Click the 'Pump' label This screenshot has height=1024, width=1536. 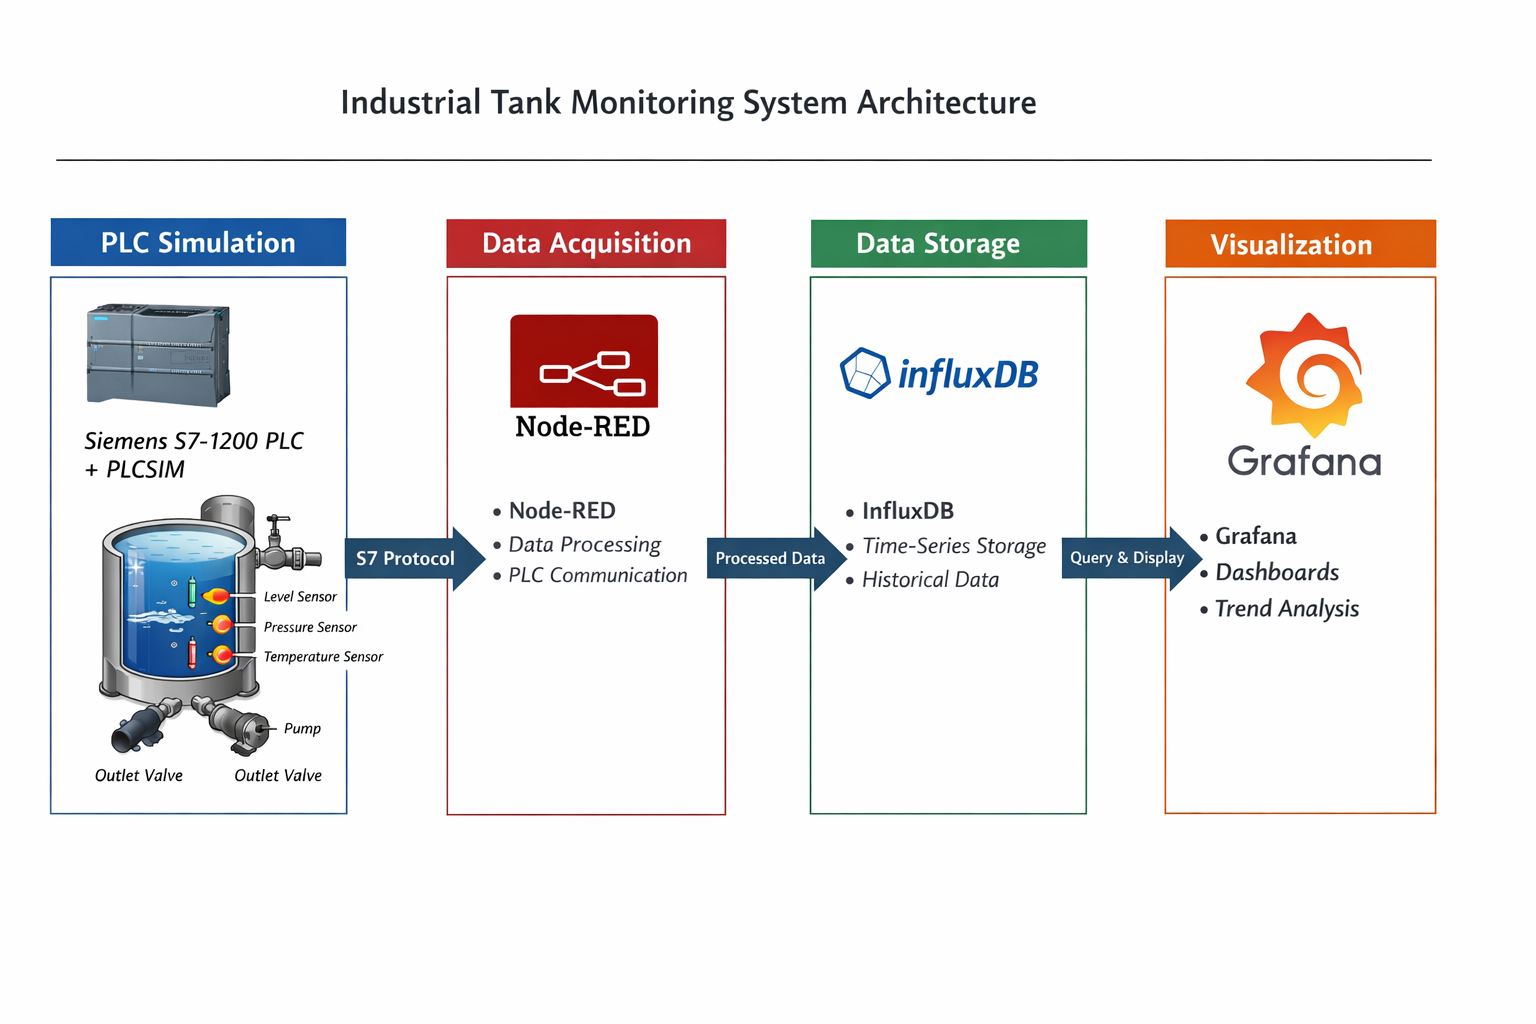302,728
